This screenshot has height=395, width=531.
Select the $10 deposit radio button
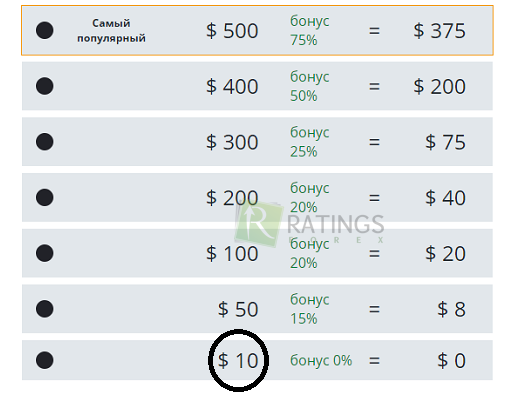click(45, 360)
